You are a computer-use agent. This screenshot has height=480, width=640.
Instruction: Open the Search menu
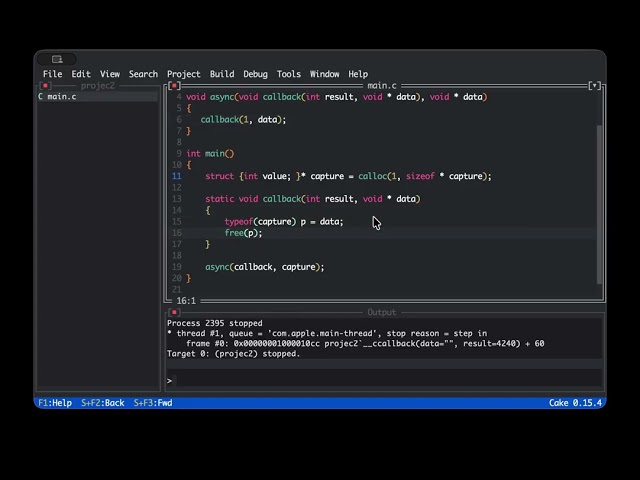(143, 74)
